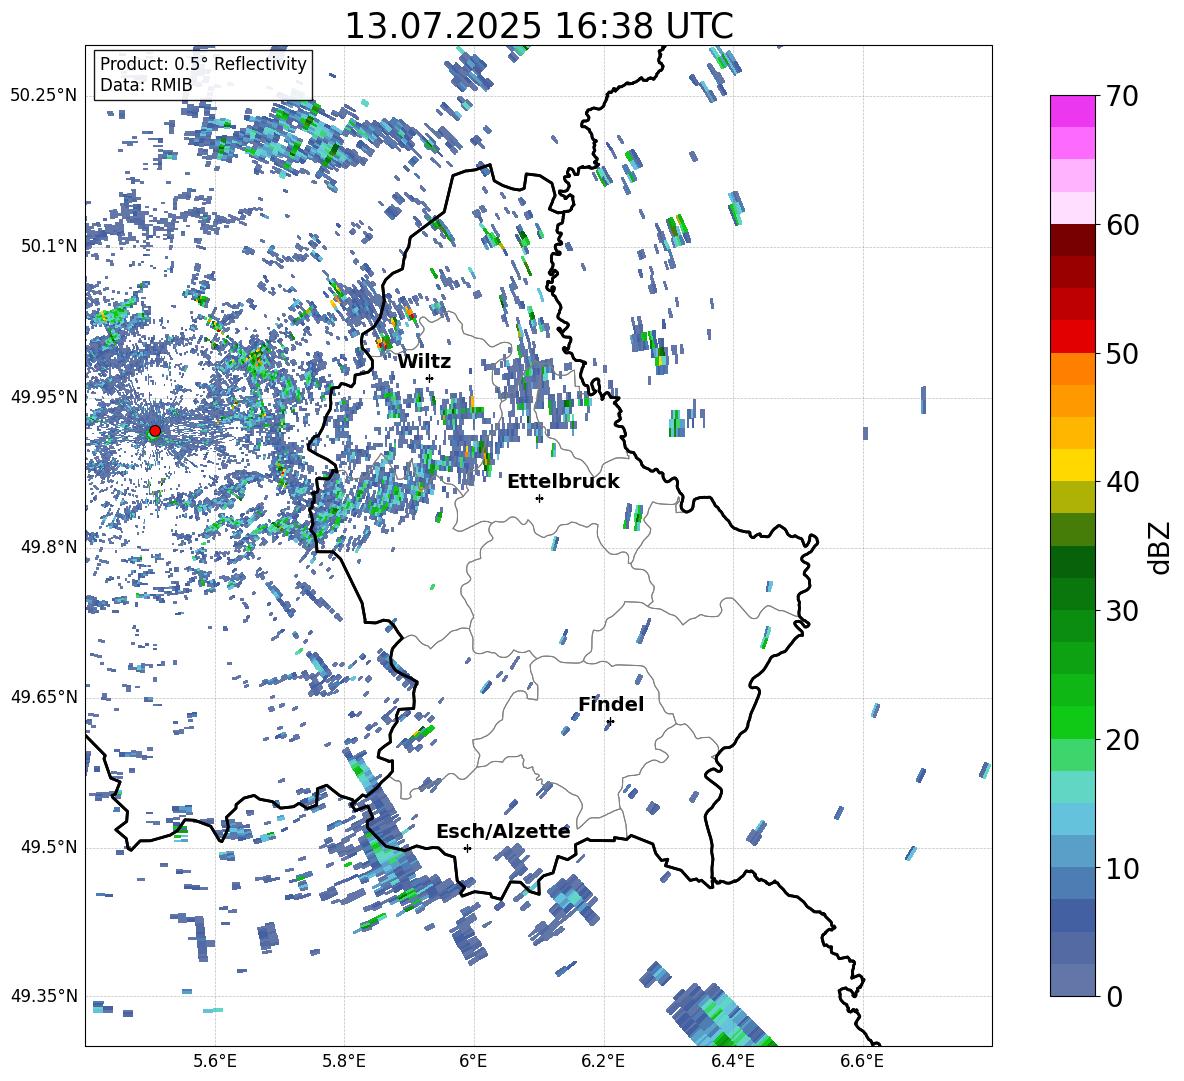The height and width of the screenshot is (1081, 1184).
Task: Click the 5.8°E longitude label
Action: coord(344,1061)
